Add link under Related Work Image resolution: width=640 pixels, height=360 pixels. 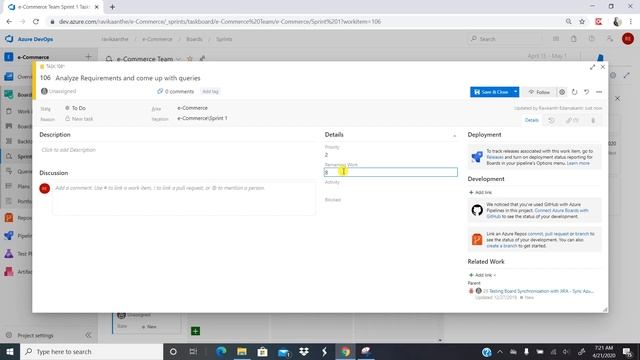[482, 275]
